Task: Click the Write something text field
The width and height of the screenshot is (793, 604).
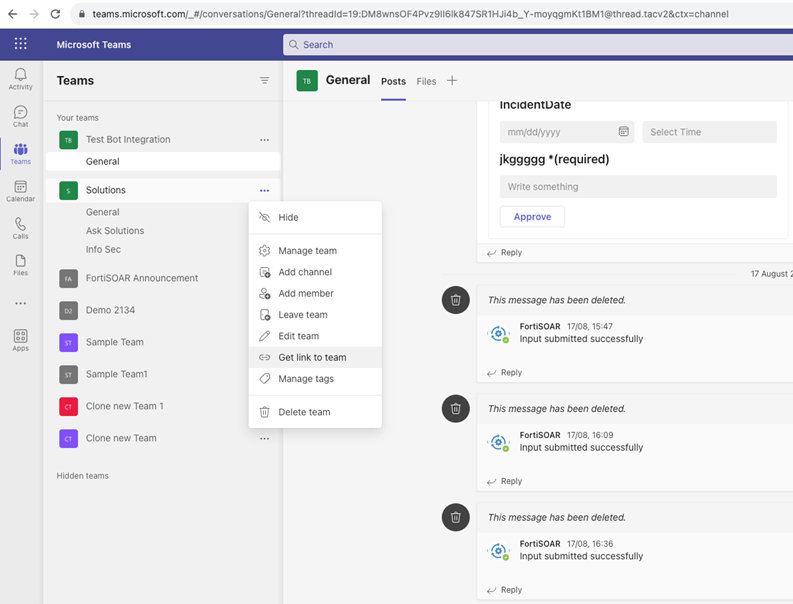Action: tap(638, 187)
